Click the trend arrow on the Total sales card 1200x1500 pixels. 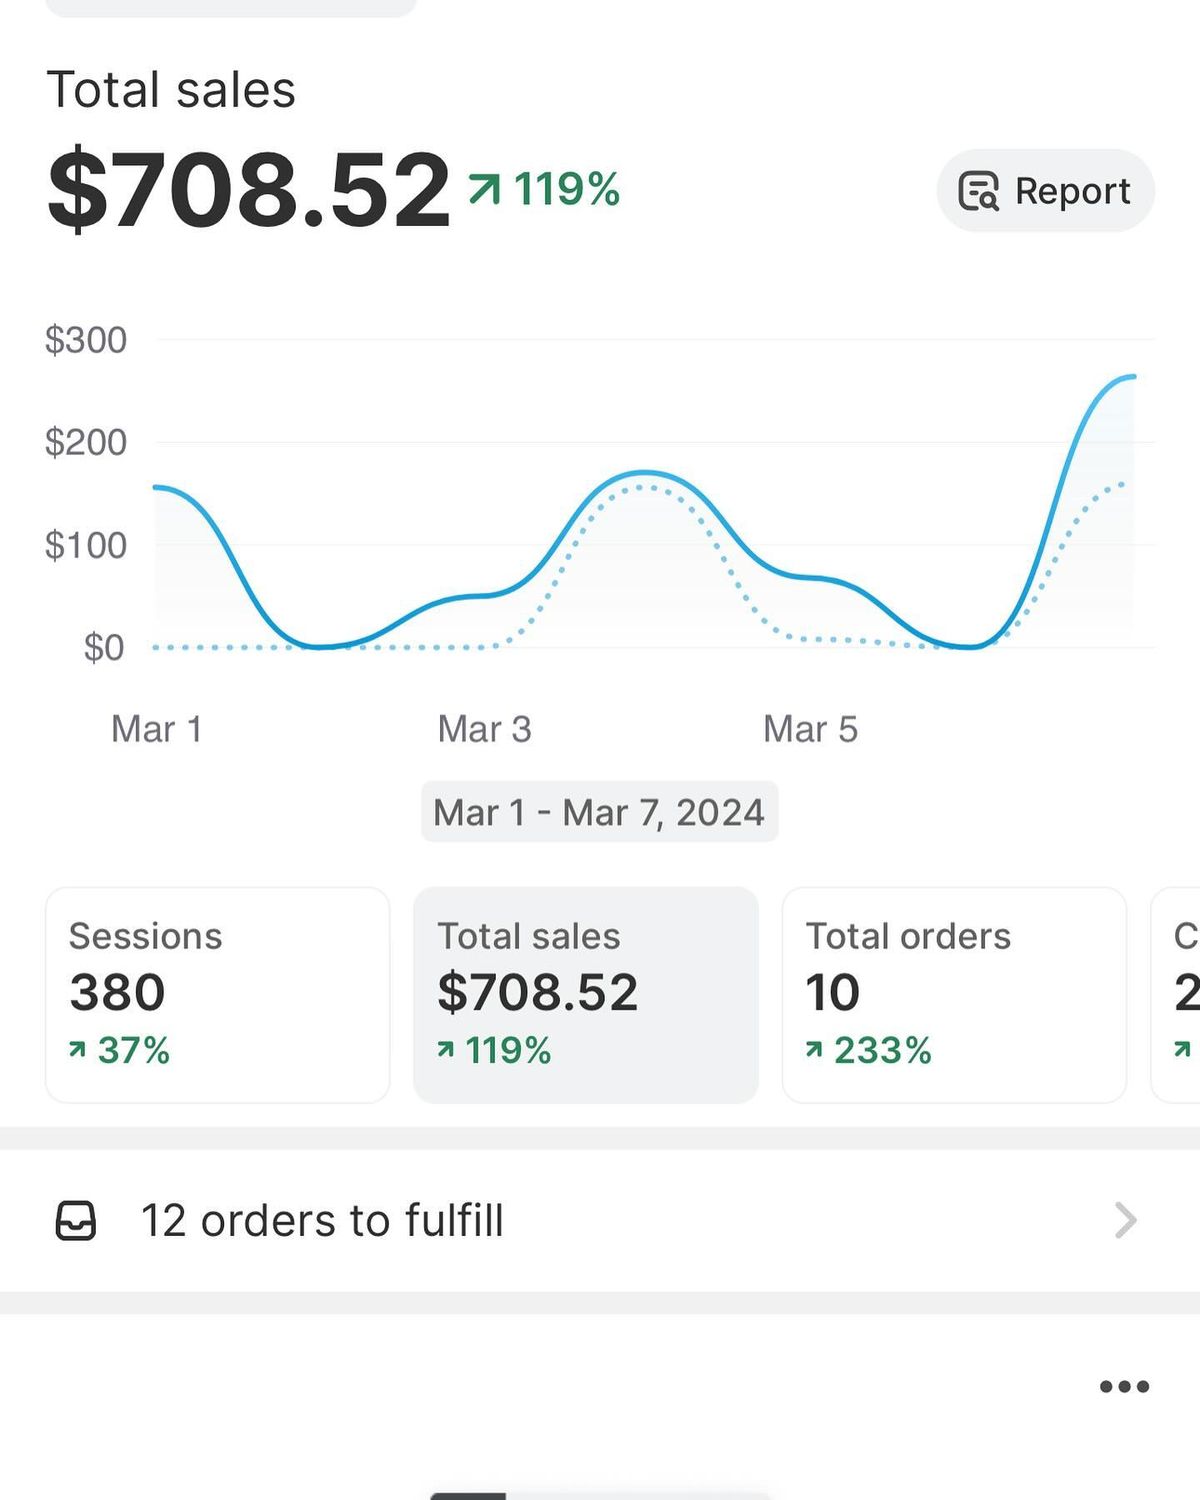click(447, 1050)
